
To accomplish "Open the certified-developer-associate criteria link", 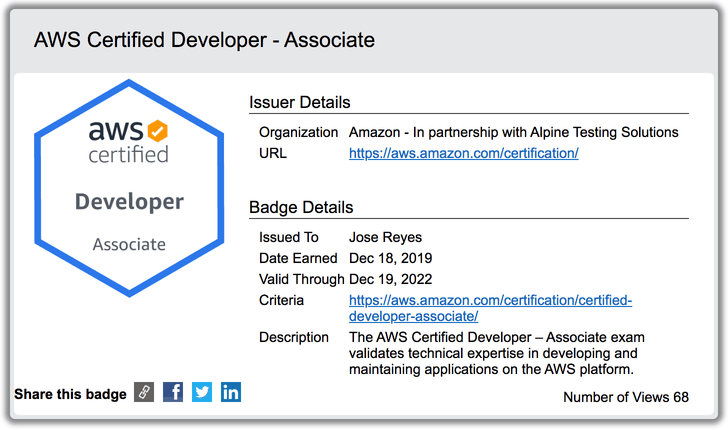I will (x=490, y=308).
